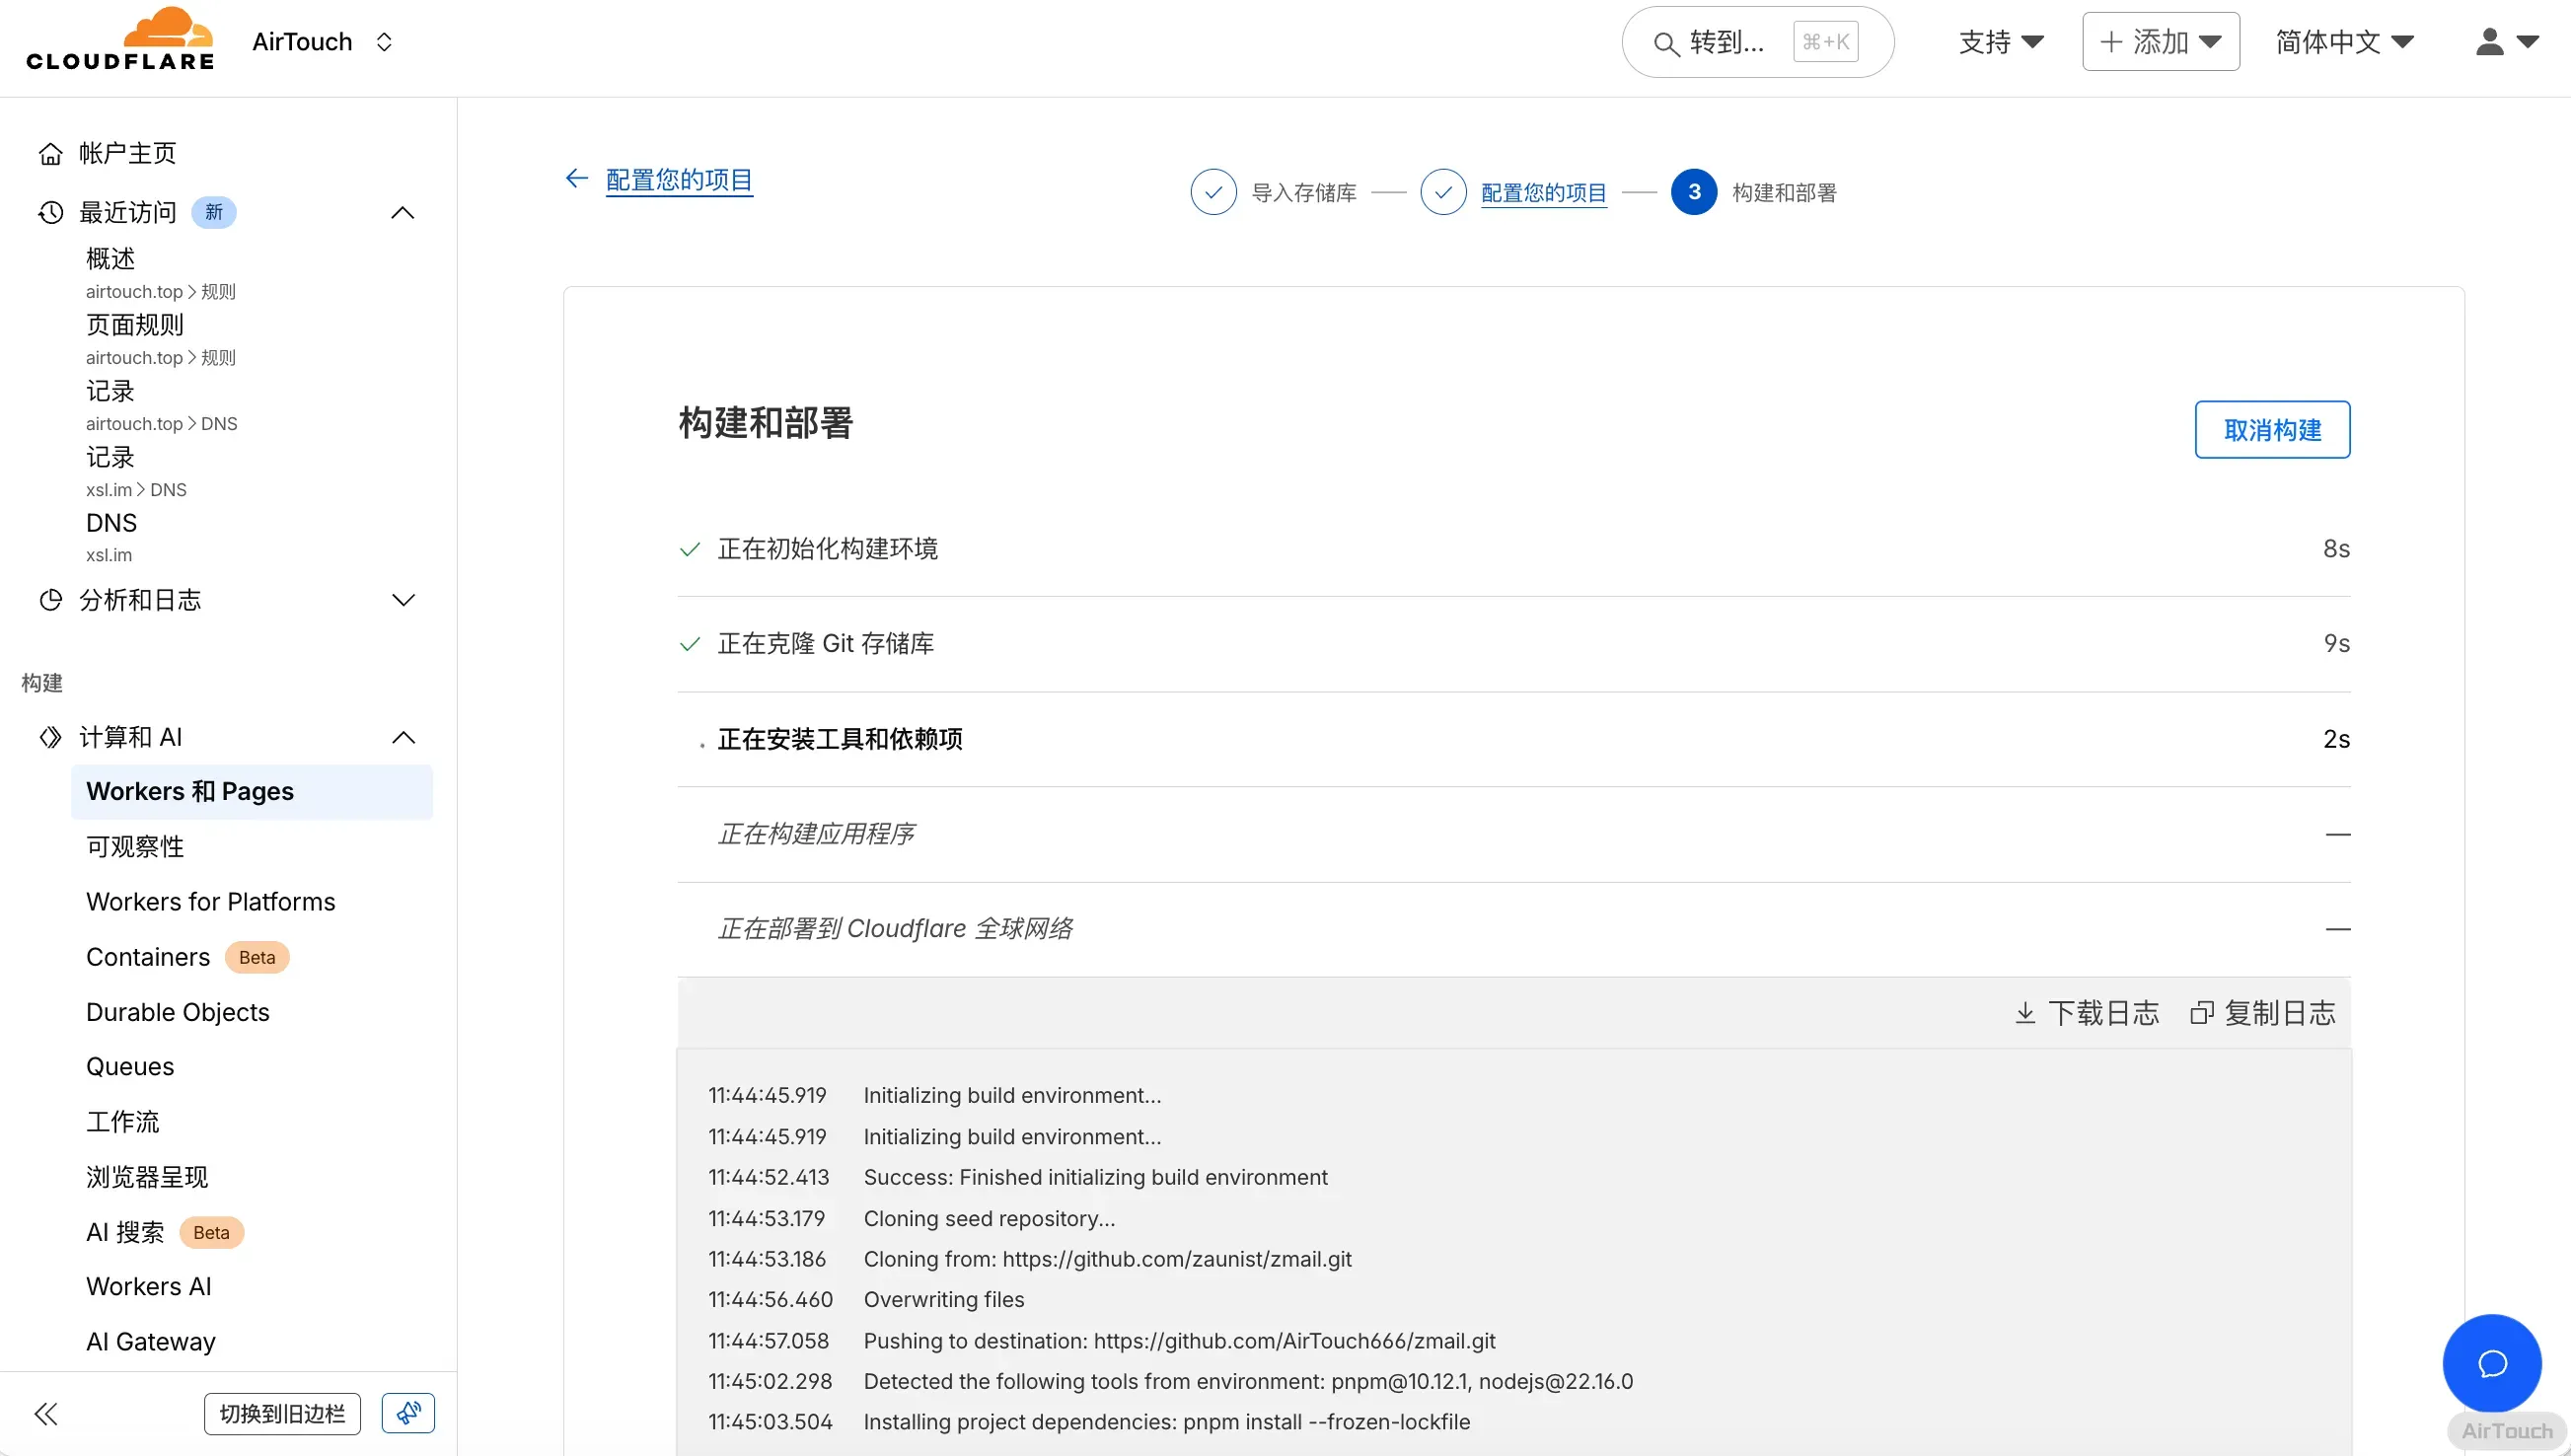The height and width of the screenshot is (1456, 2571).
Task: Go to 帐户主页 home item
Action: pyautogui.click(x=127, y=153)
